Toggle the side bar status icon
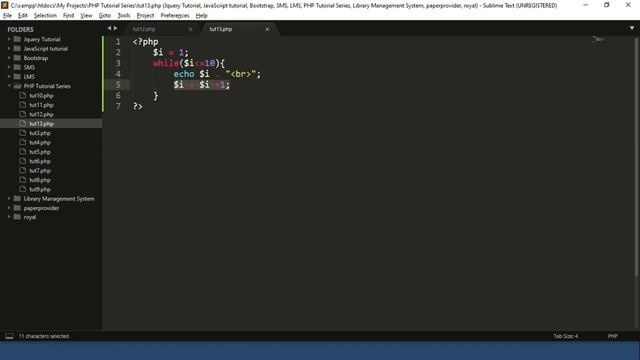 coord(9,336)
